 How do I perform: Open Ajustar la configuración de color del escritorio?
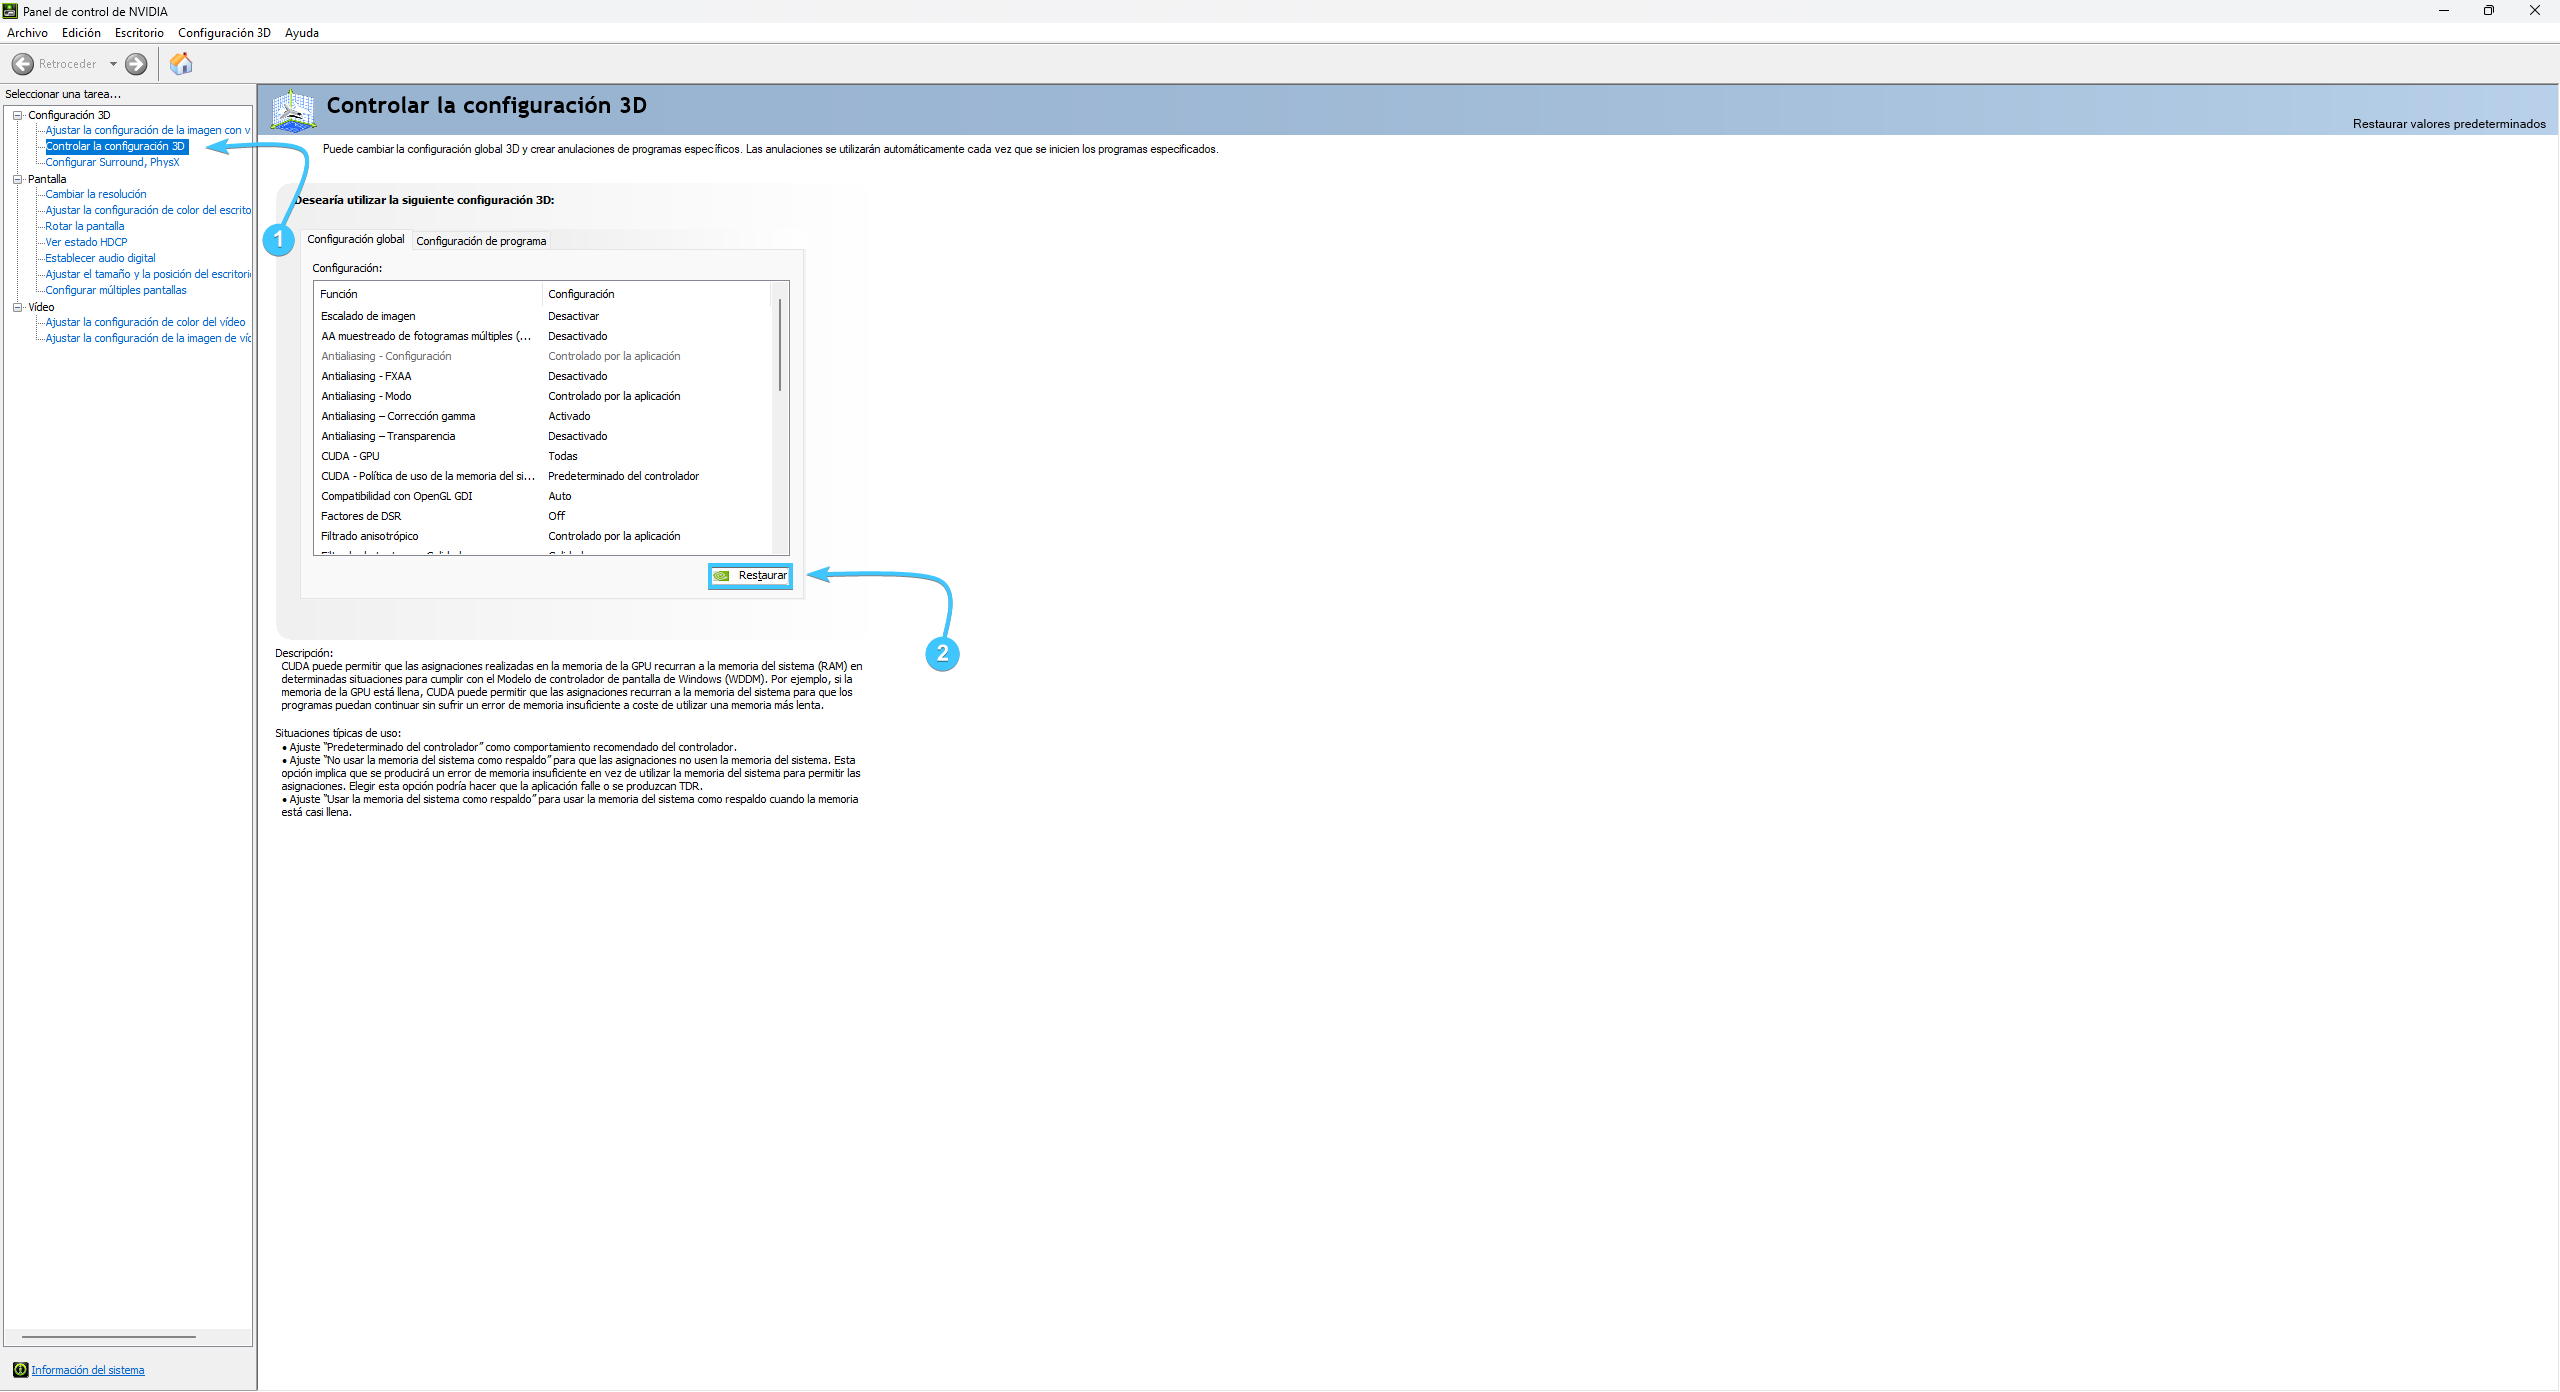coord(148,210)
